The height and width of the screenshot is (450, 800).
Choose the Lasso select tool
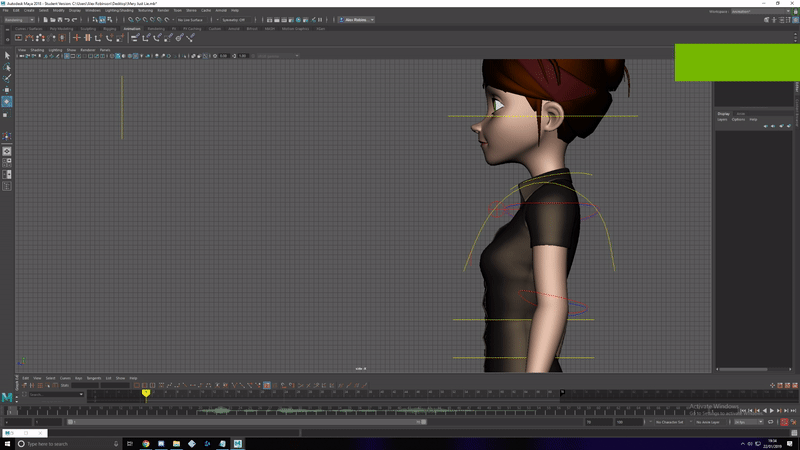tap(7, 67)
